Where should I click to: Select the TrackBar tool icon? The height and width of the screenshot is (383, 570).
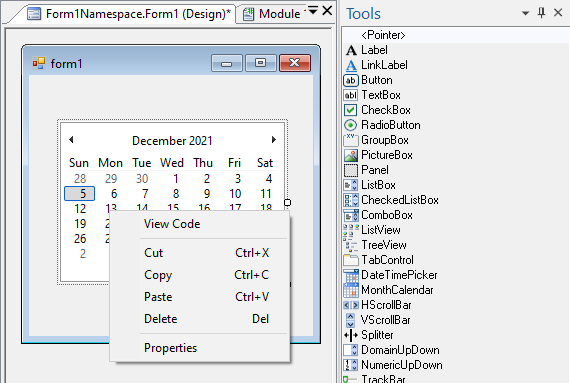coord(351,379)
